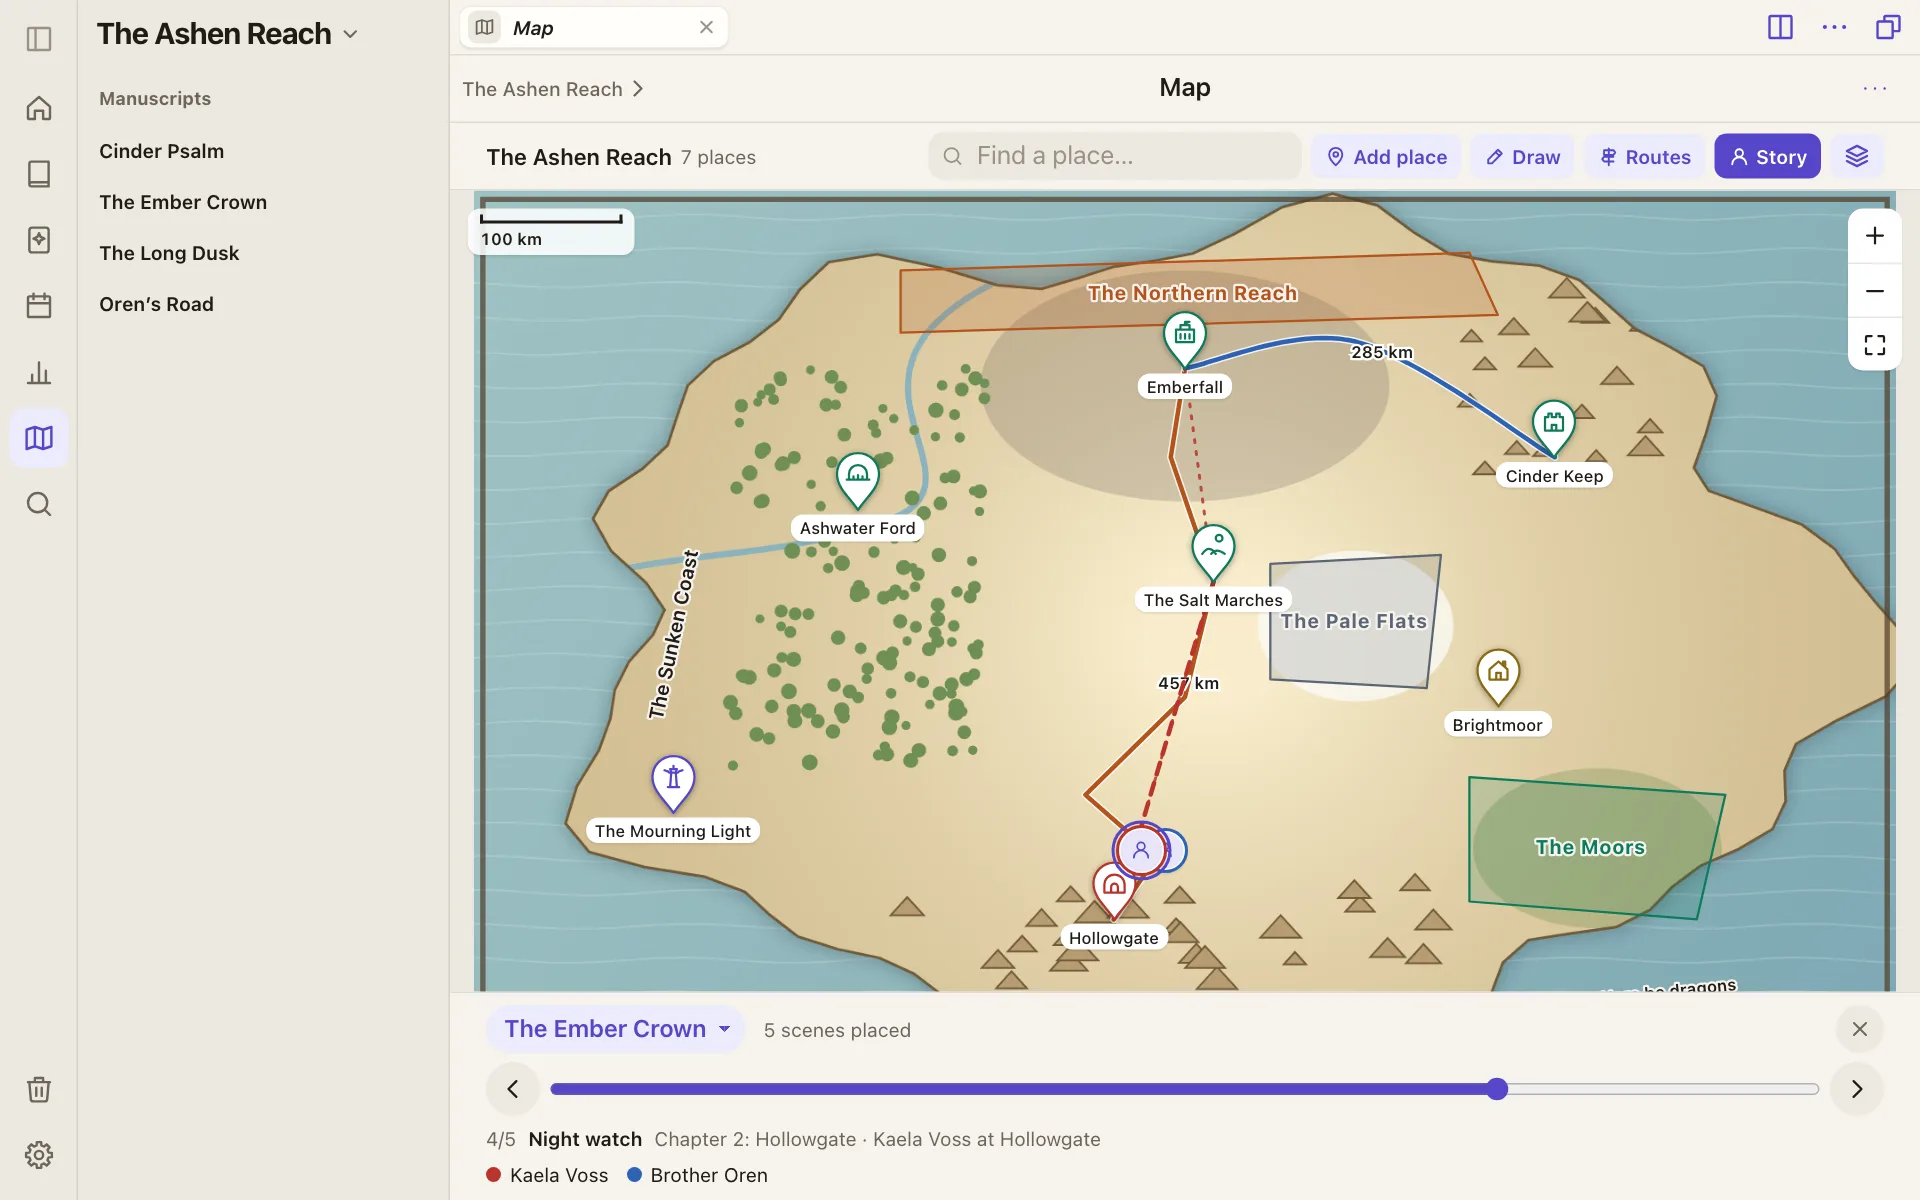Open The Ember Crown manuscript dropdown

point(616,1029)
